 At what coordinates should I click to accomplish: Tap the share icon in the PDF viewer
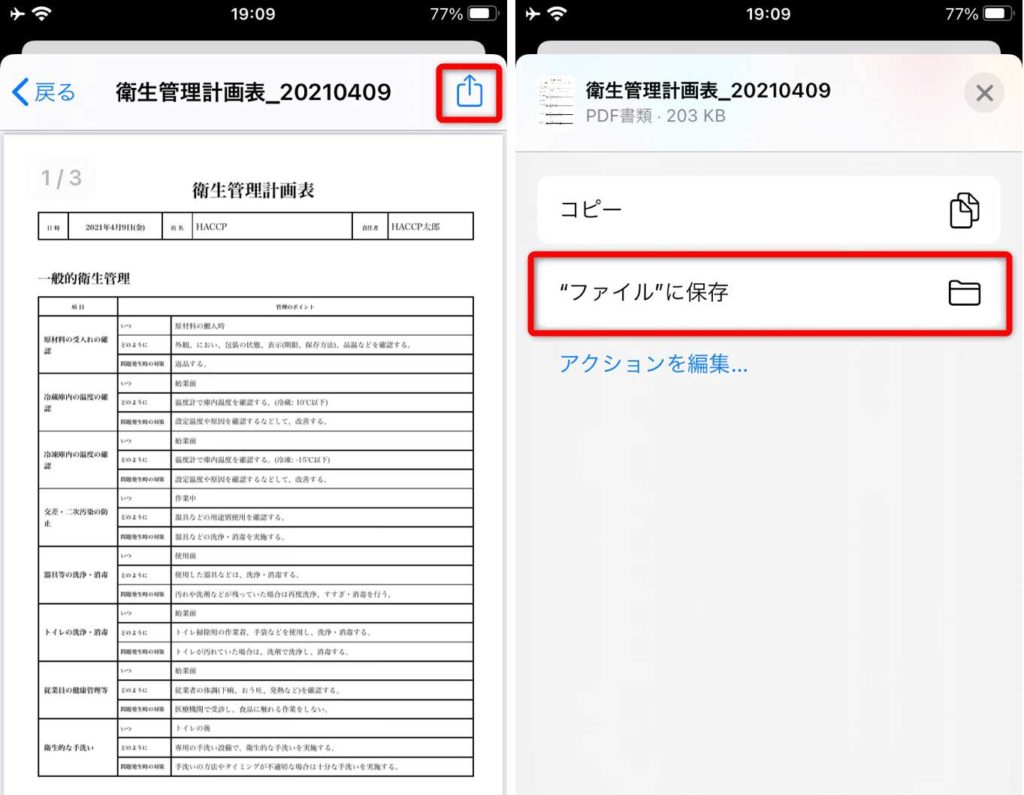pos(469,92)
